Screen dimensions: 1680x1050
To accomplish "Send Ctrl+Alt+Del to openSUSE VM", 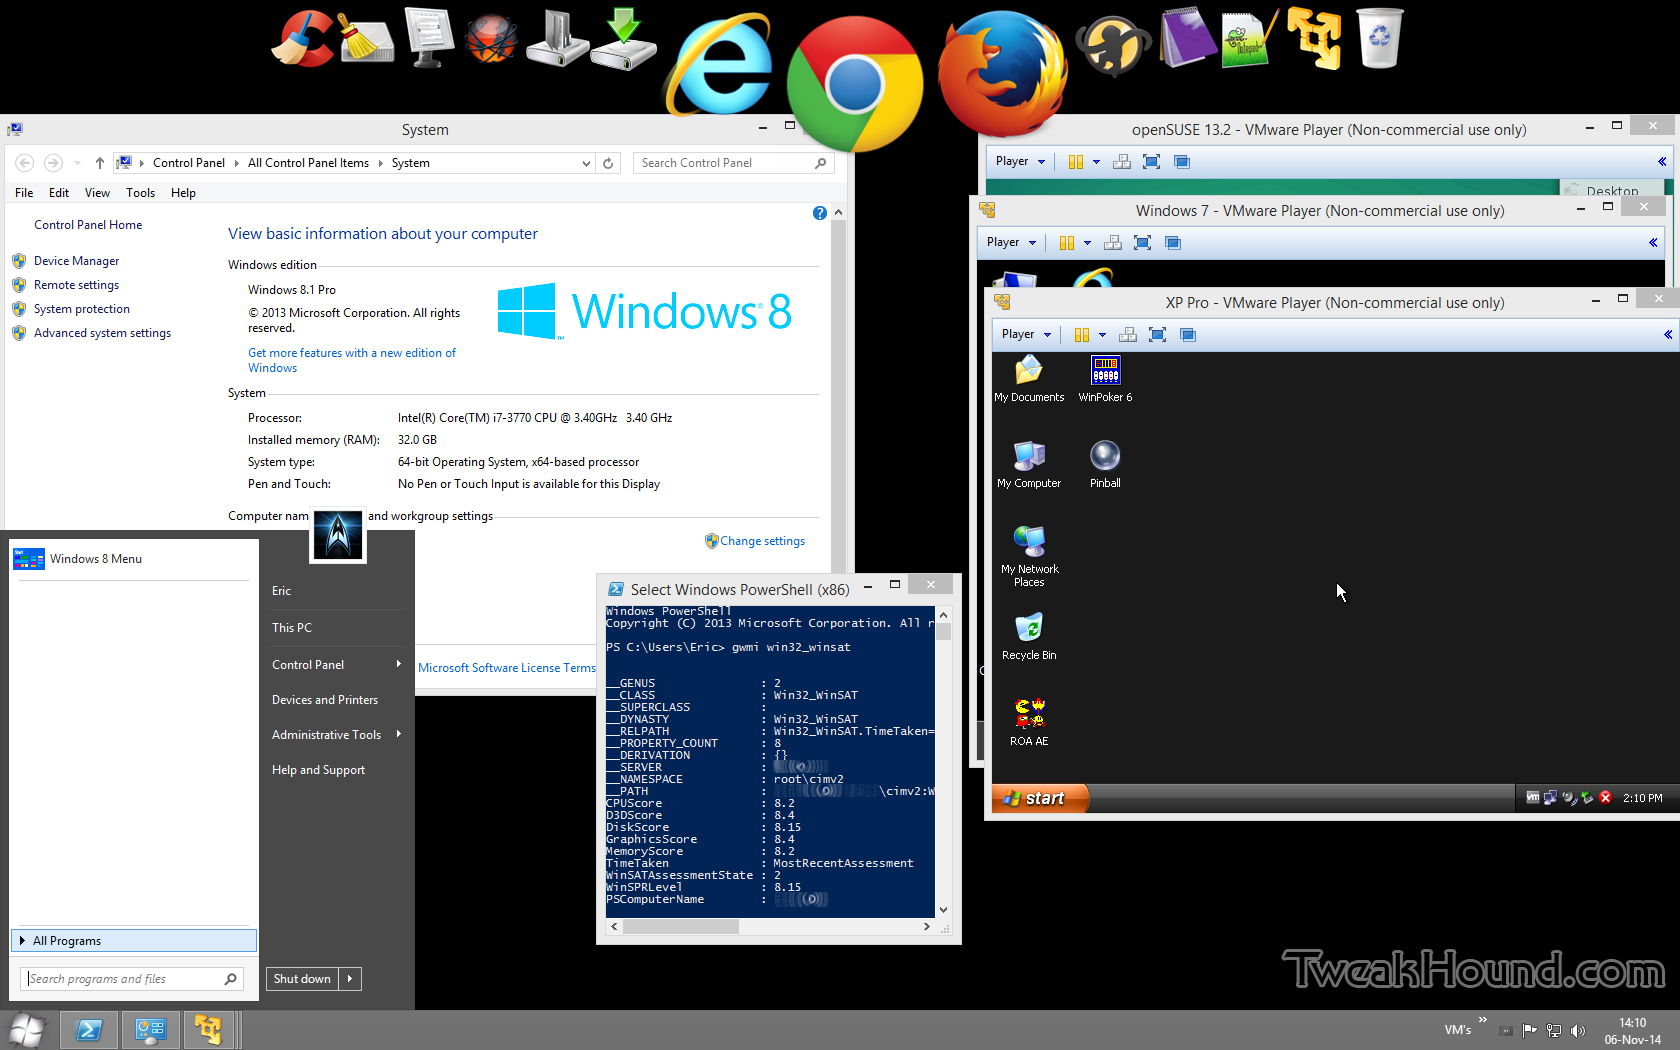I will pos(1122,162).
